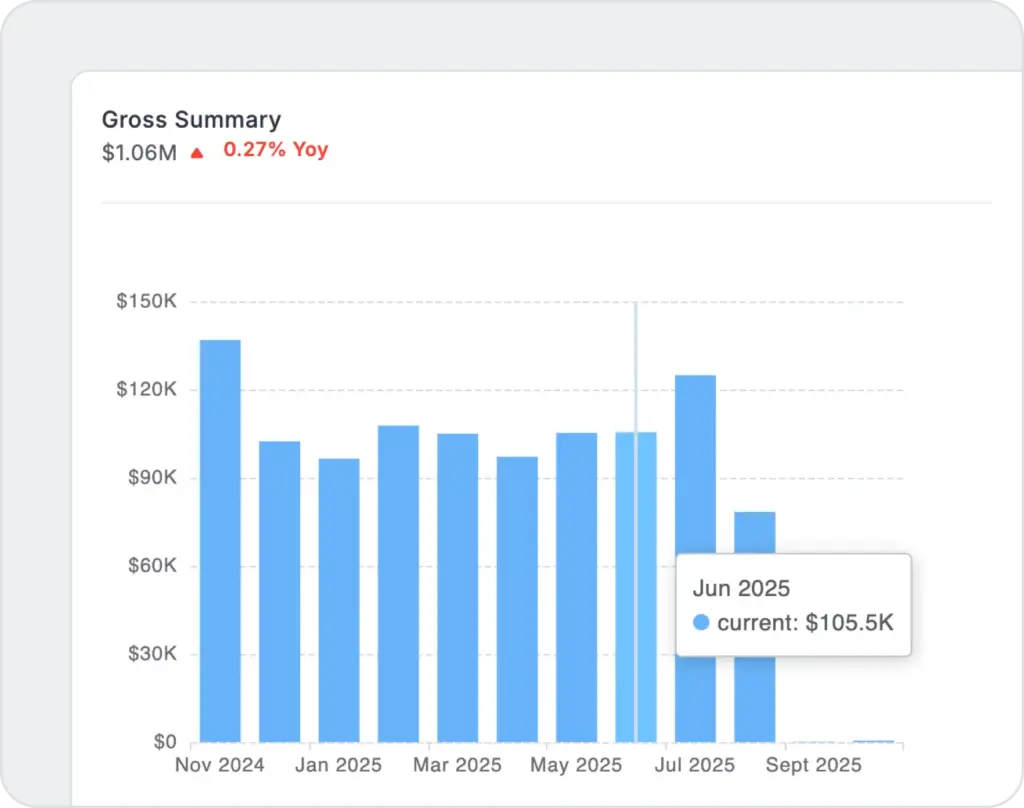1024x808 pixels.
Task: Click the $90K y-axis label
Action: coord(151,477)
